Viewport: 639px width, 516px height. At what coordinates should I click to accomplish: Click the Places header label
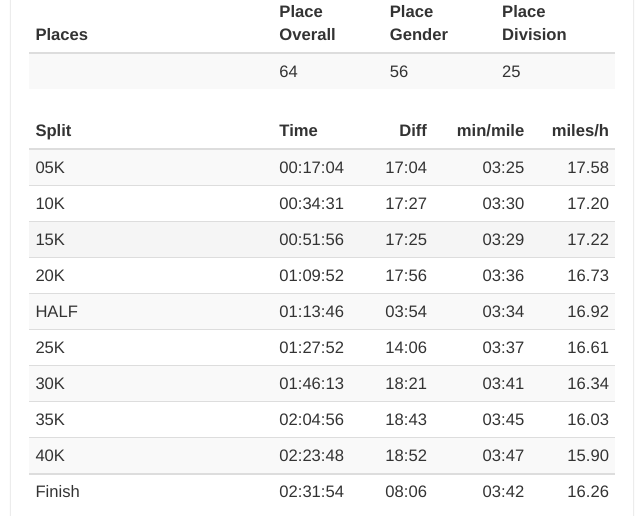click(x=61, y=35)
